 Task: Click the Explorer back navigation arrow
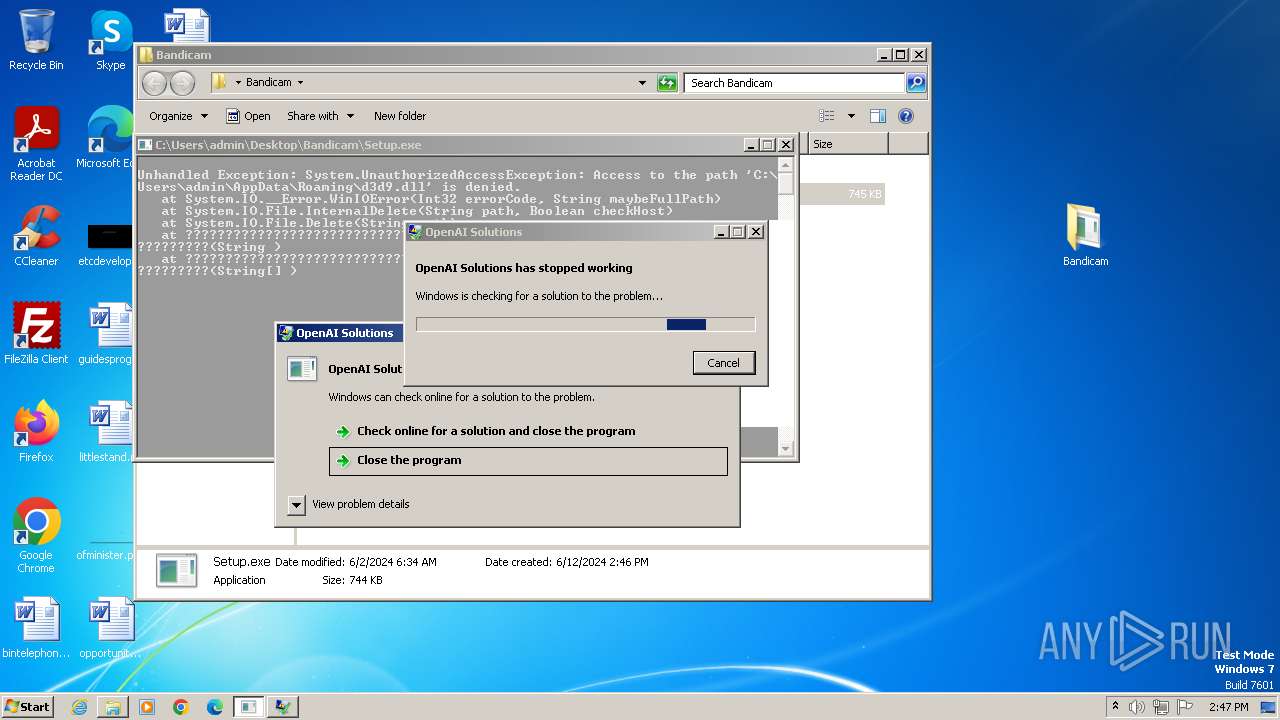tap(154, 83)
